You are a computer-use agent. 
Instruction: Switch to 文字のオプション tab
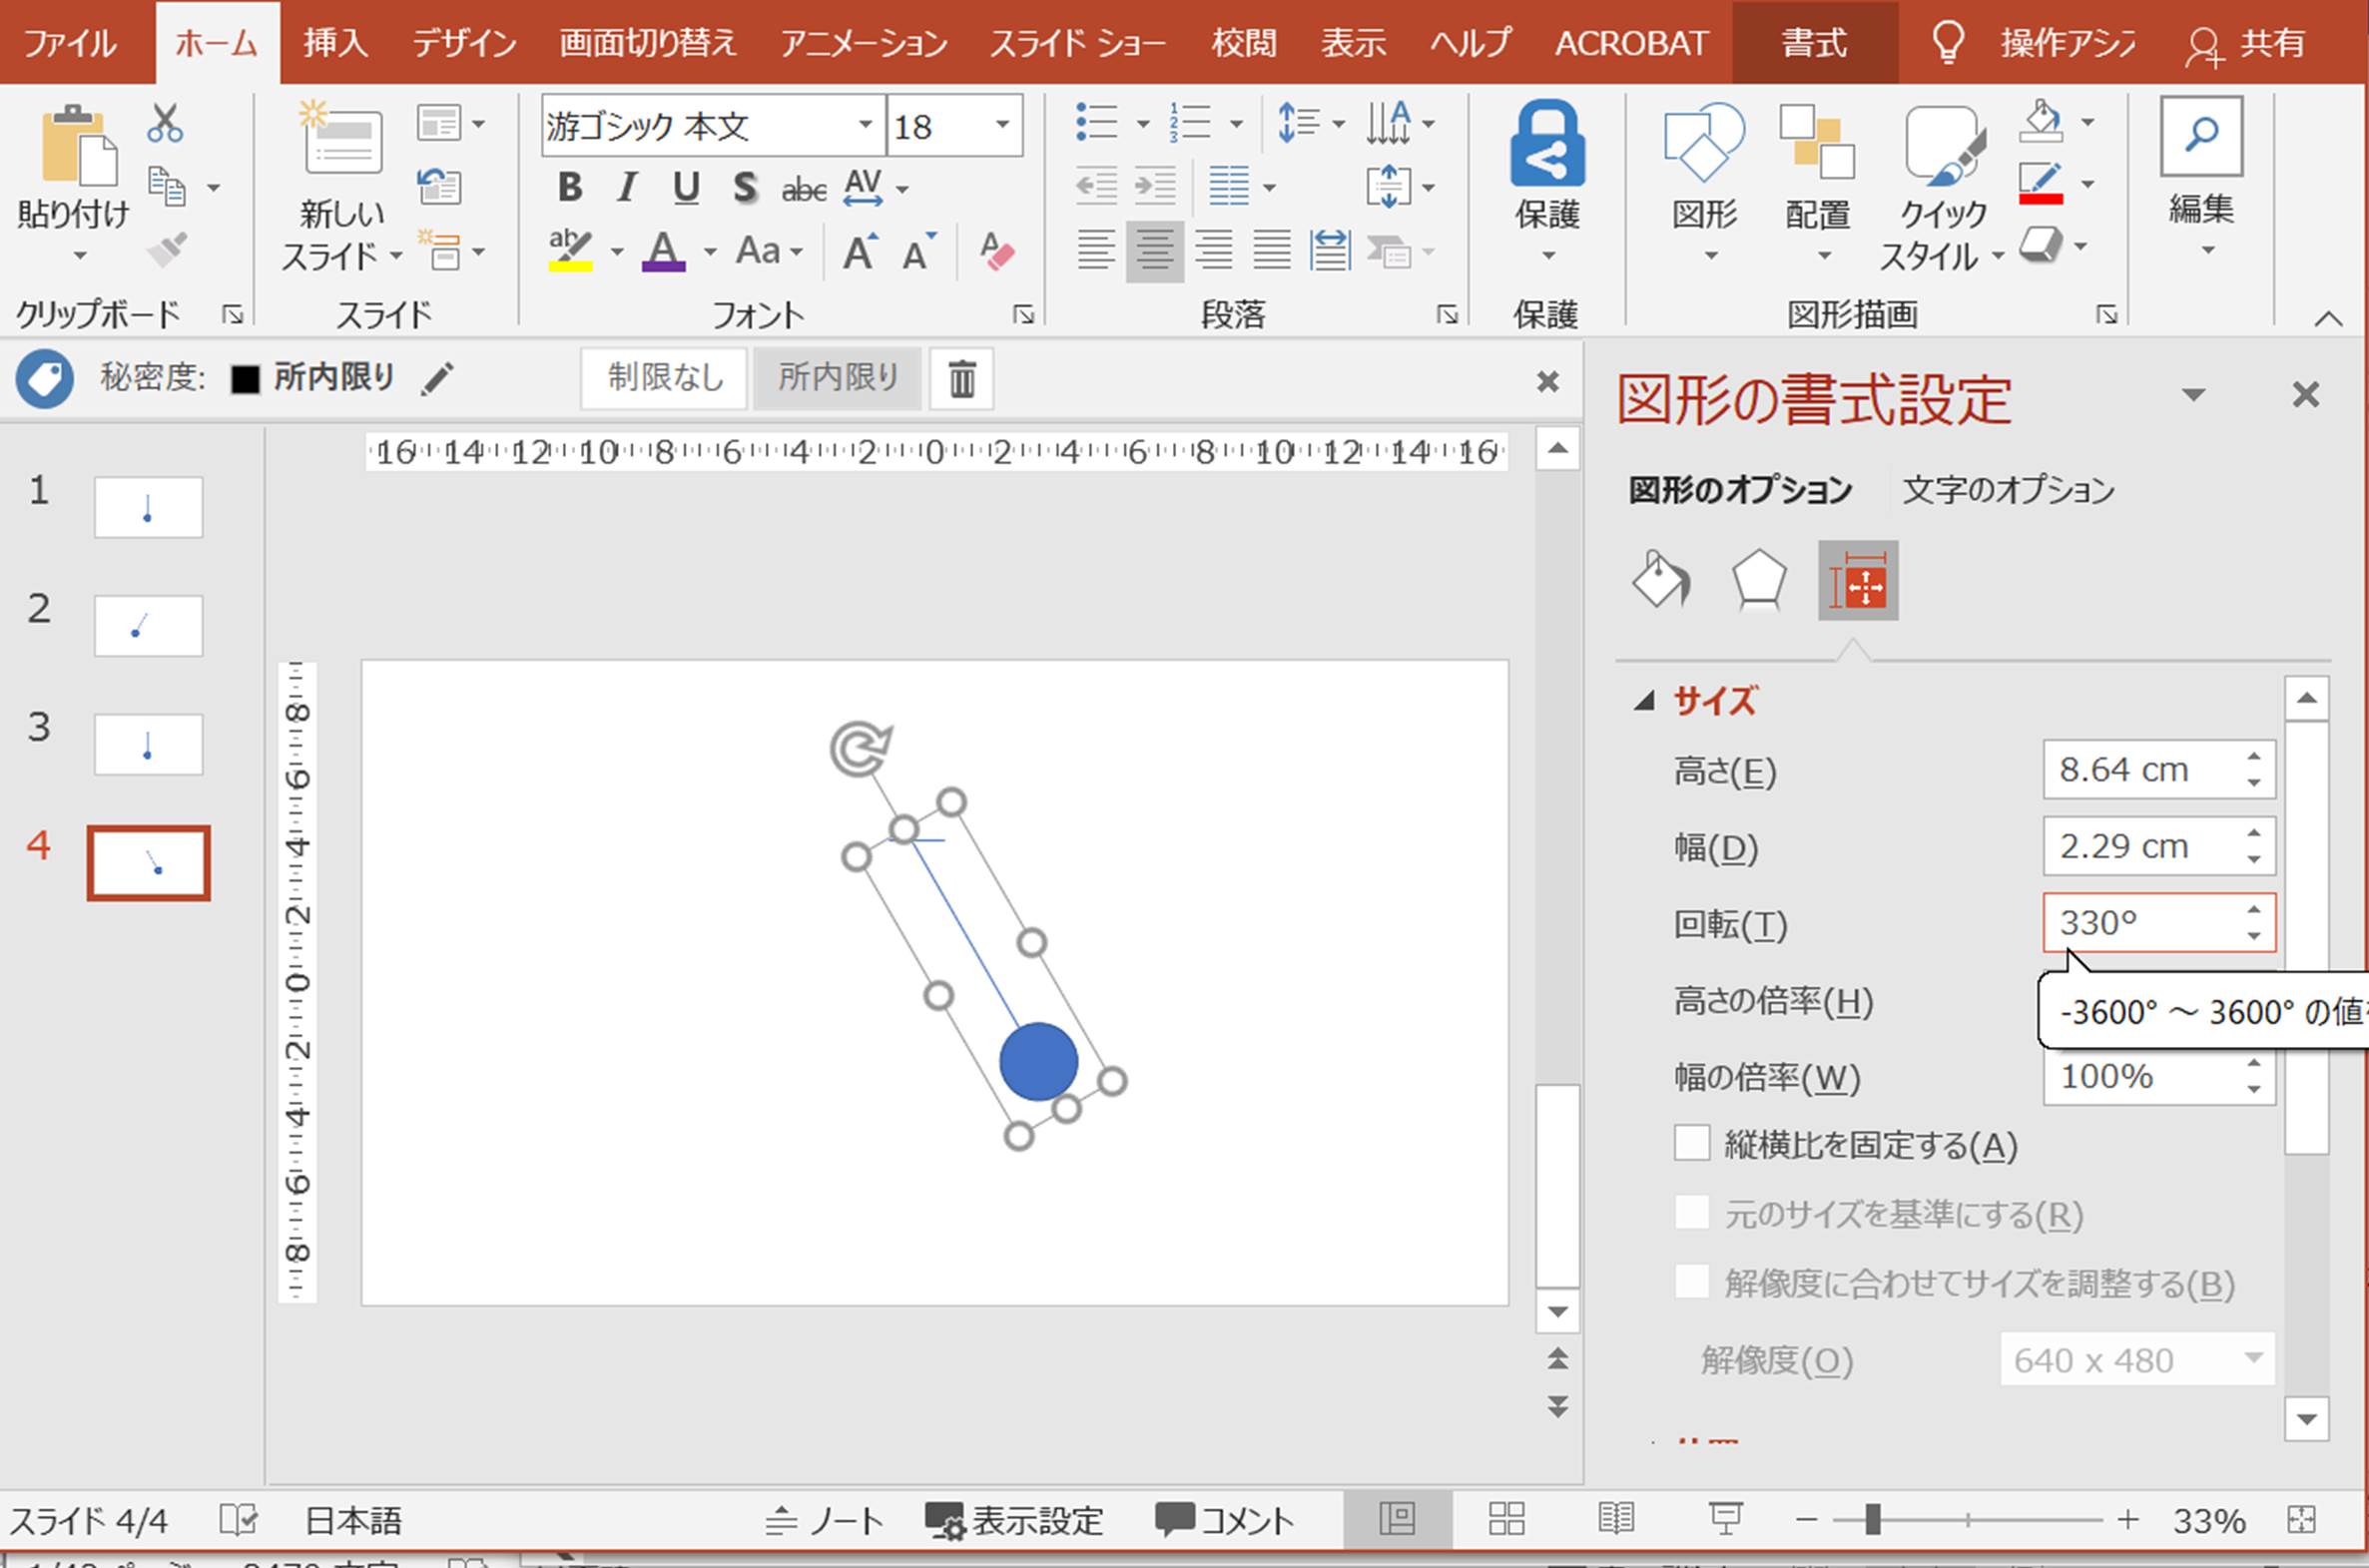(2007, 490)
